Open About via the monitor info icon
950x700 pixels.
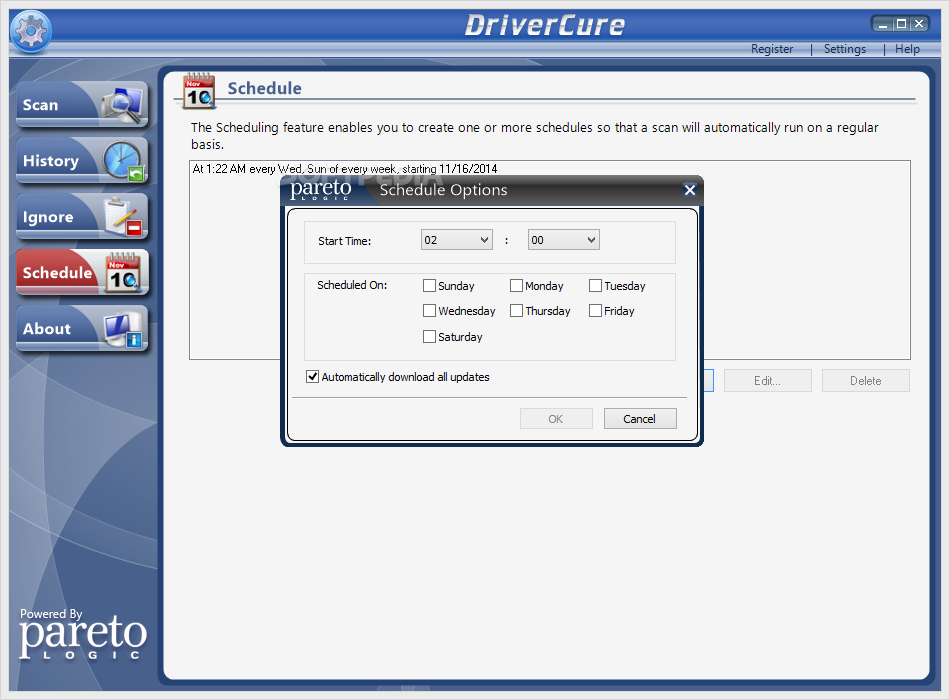click(x=123, y=330)
